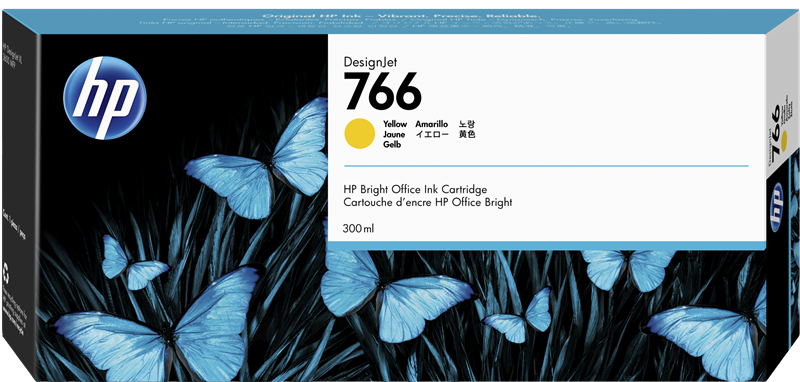Screen dimensions: 800x382
Task: Click the small HP logo on the side panel
Action: click(x=777, y=207)
